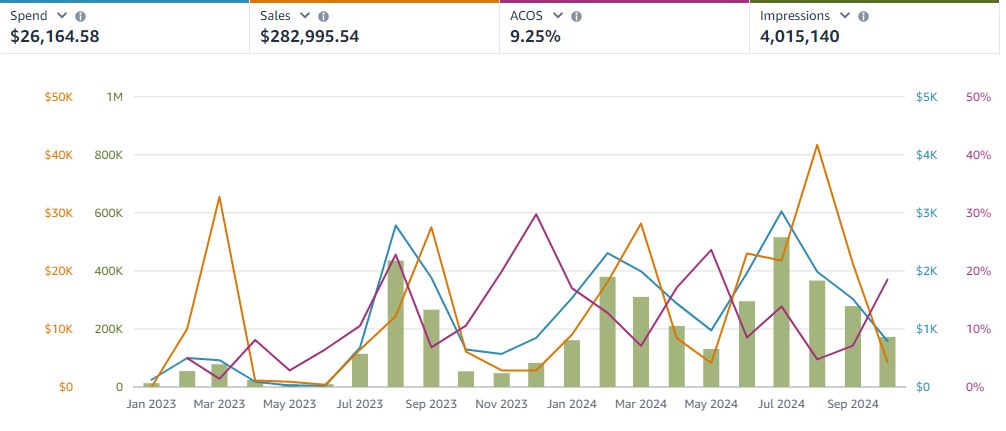Click the orange Sales line's highest peak
1006x431 pixels.
817,145
